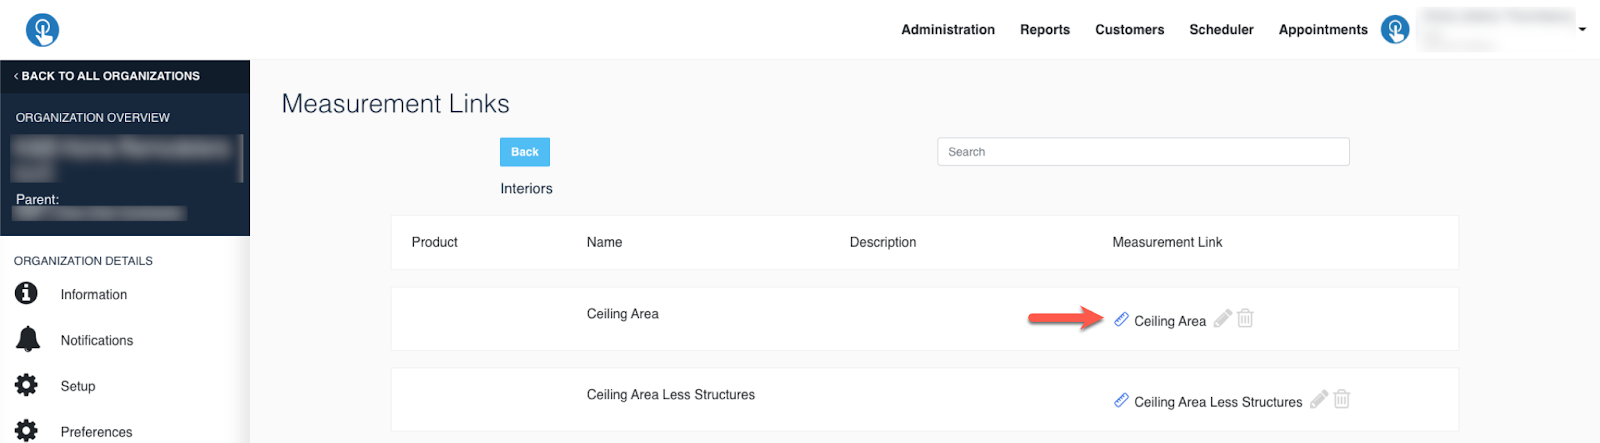The height and width of the screenshot is (443, 1600).
Task: Click the Setup gear icon
Action: point(27,385)
